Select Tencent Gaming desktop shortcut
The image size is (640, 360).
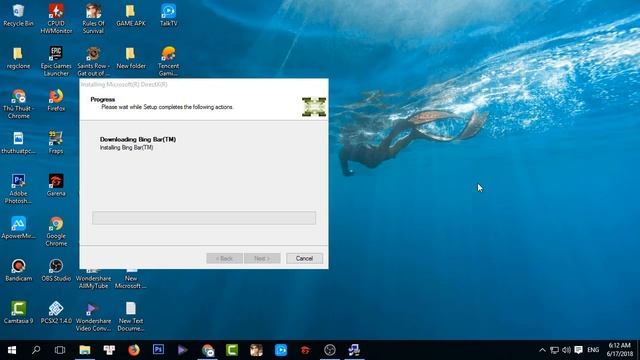pos(168,61)
